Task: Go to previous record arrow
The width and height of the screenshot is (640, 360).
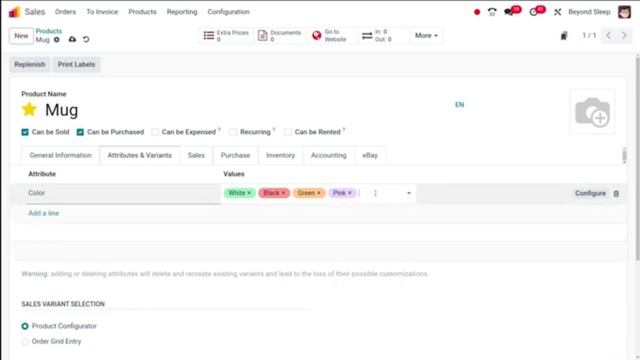Action: click(x=609, y=36)
